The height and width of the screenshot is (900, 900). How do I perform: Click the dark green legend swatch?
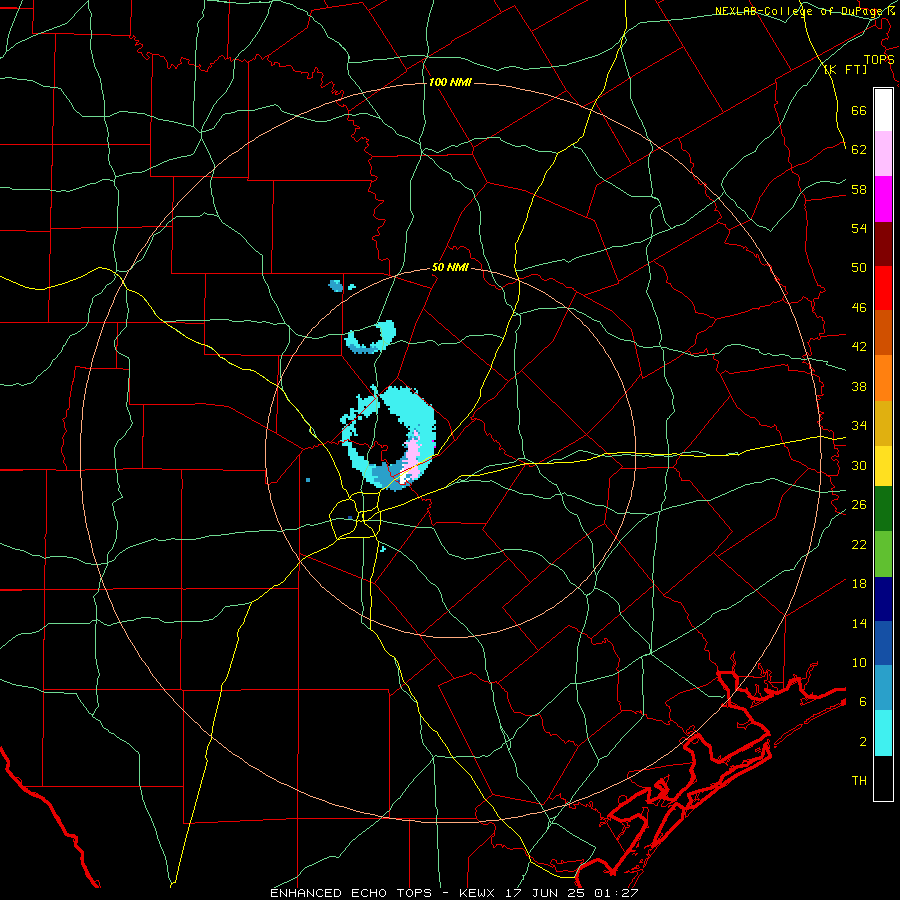point(883,509)
